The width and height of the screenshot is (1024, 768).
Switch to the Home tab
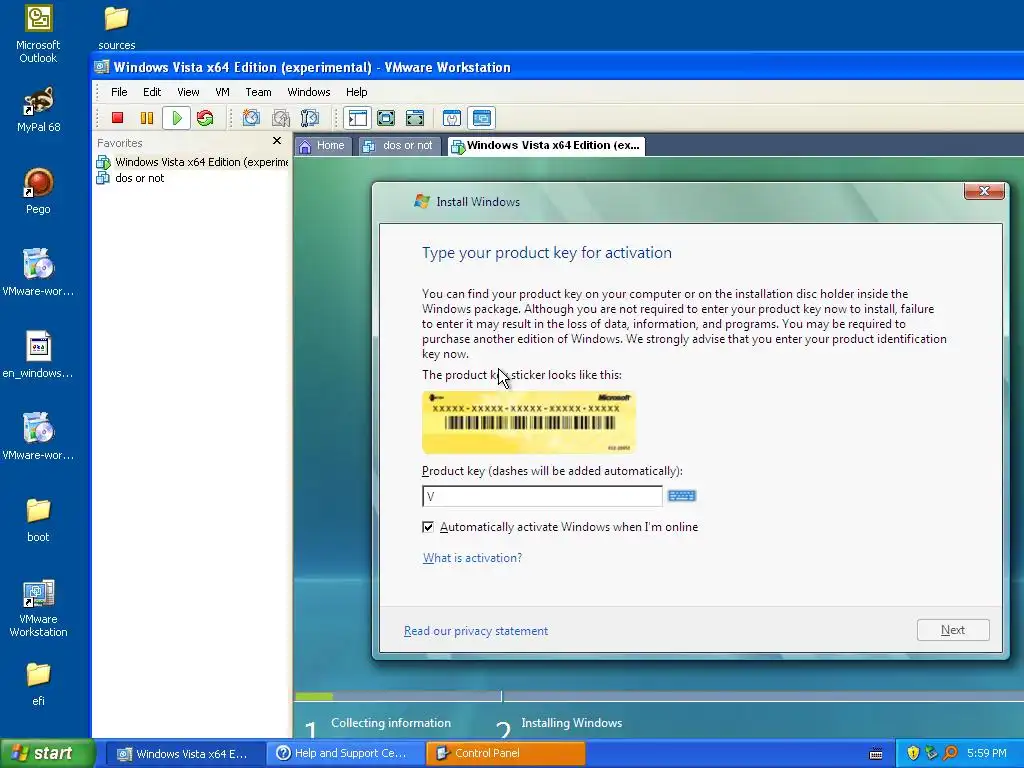click(323, 146)
